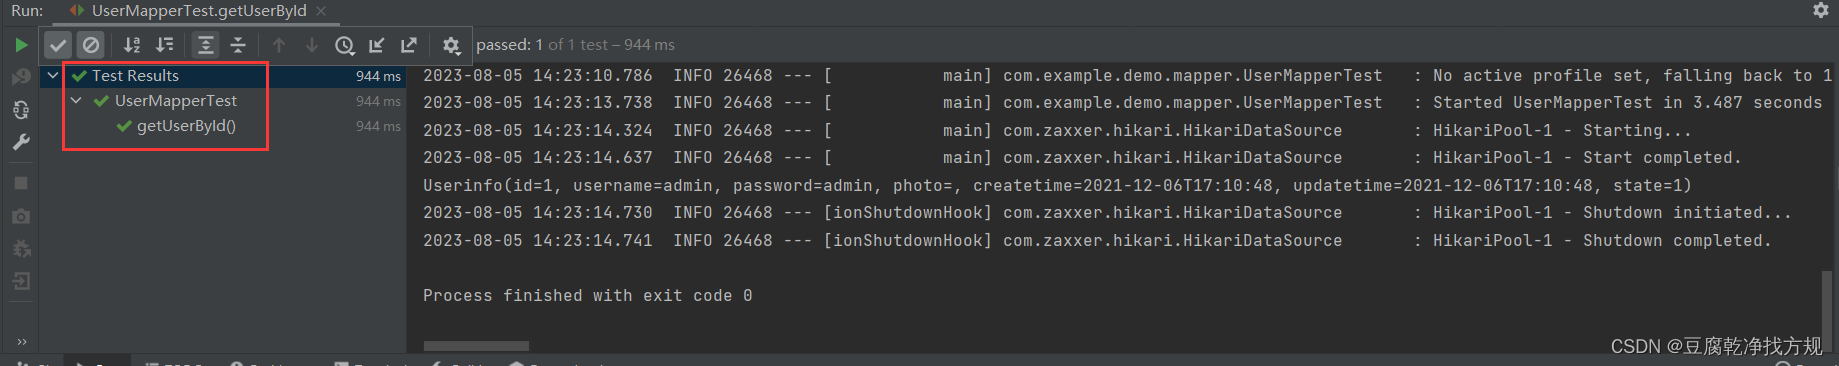The image size is (1839, 366).
Task: Open test runner settings gear
Action: [x=451, y=45]
